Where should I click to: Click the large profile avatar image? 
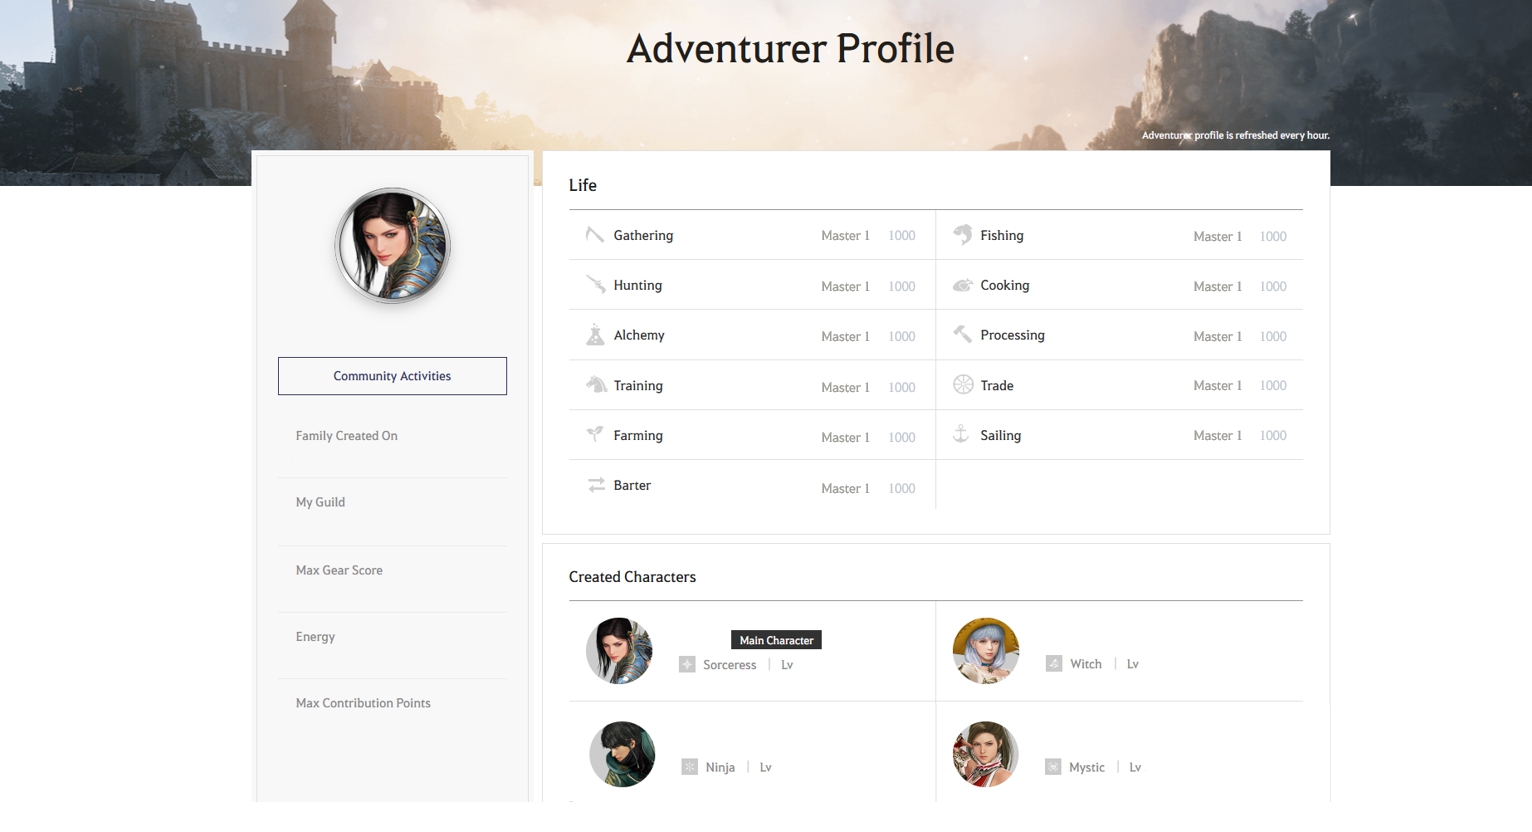pyautogui.click(x=392, y=245)
